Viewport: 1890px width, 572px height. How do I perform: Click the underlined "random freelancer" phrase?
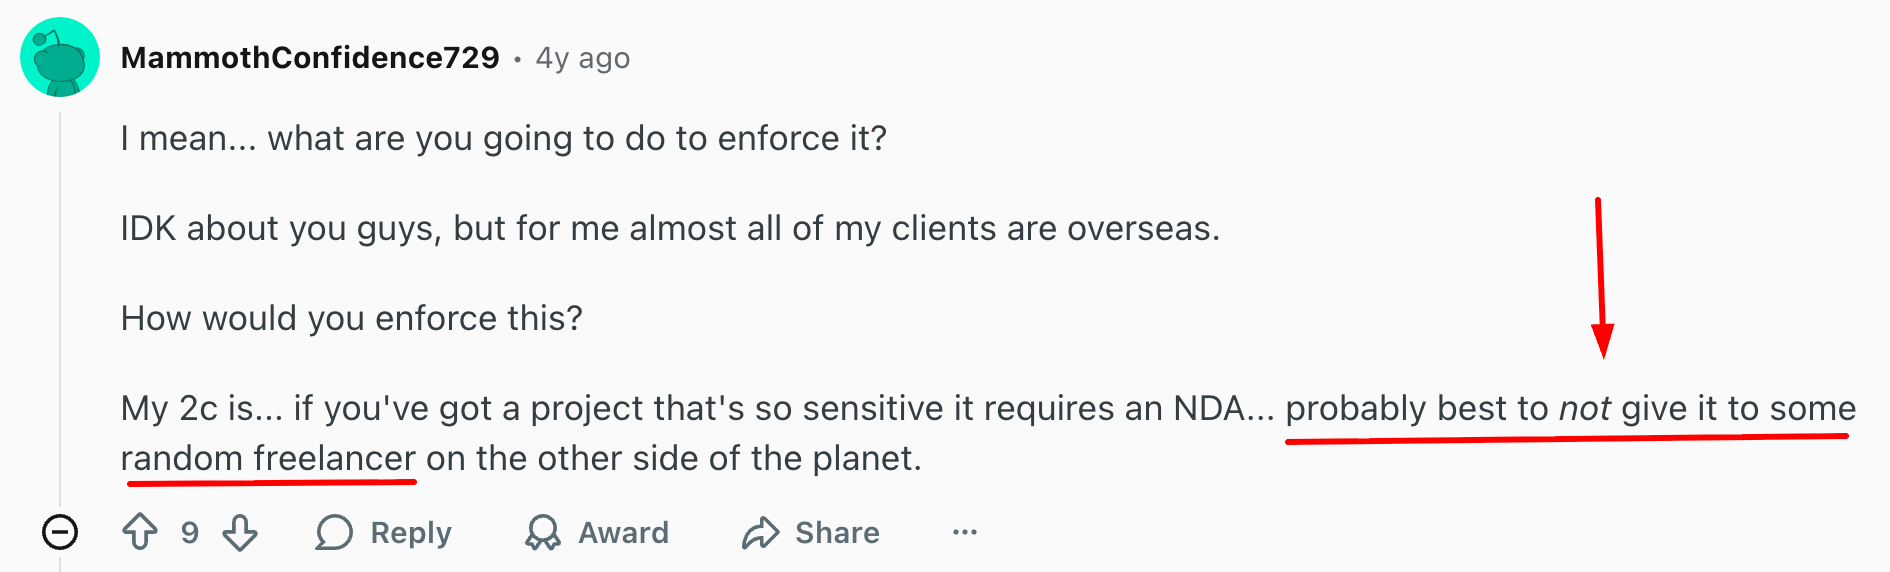(268, 458)
